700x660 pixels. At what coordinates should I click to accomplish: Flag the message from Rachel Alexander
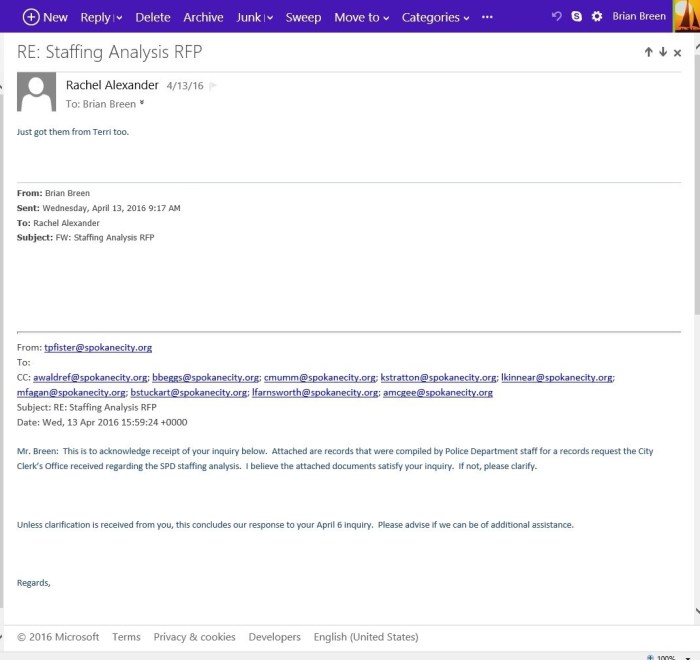tap(213, 87)
